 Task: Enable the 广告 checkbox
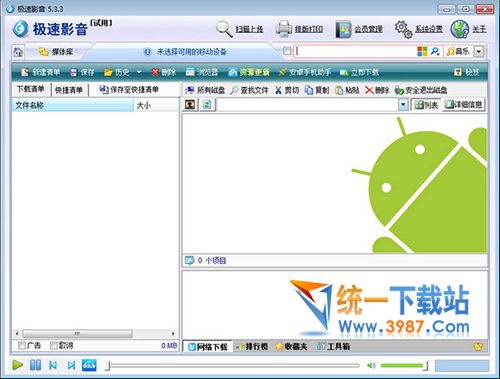pos(22,345)
